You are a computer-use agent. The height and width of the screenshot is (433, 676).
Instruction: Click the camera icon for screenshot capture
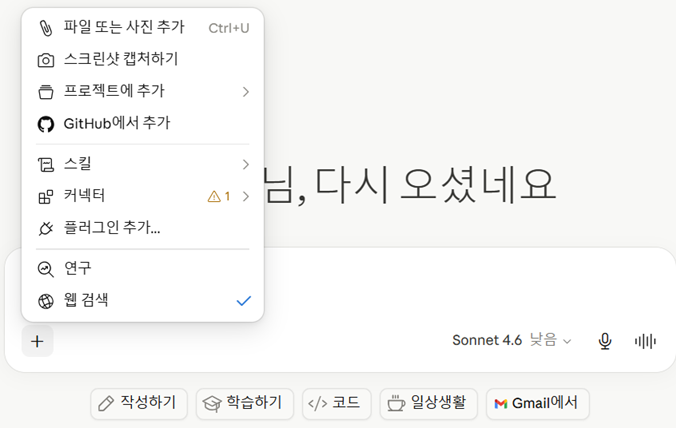(46, 60)
